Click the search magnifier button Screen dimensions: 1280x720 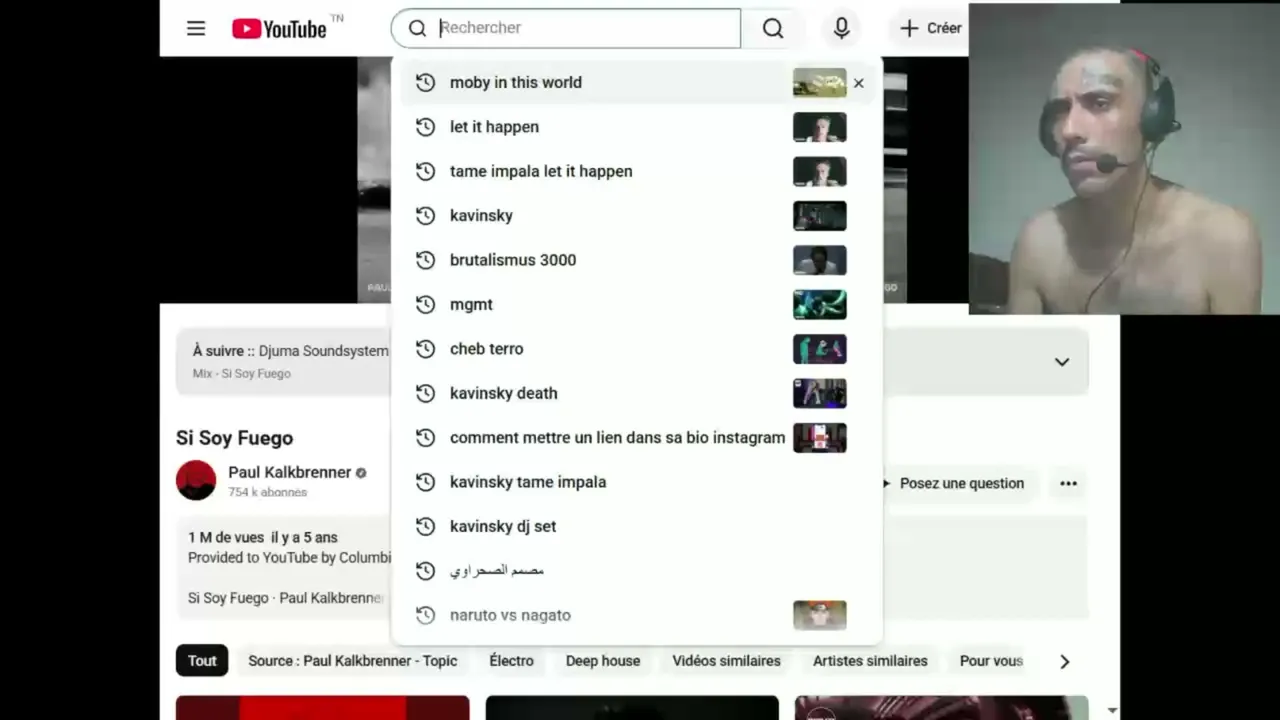click(x=773, y=28)
